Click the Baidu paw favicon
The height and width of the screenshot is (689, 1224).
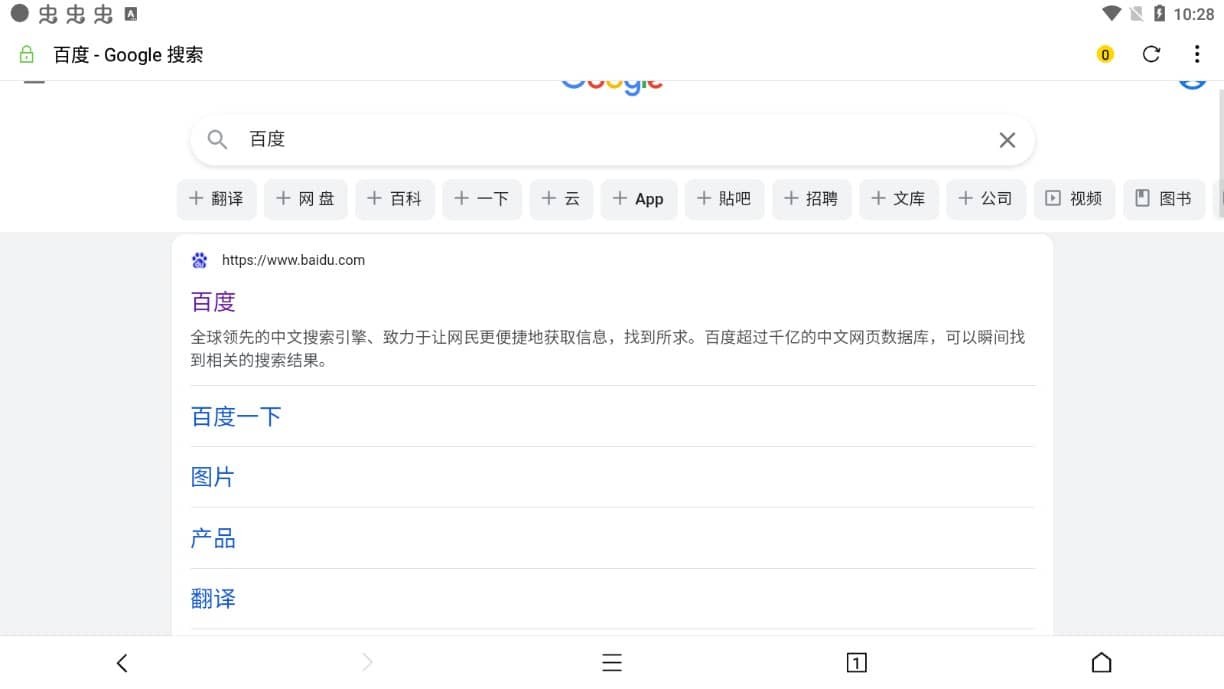[x=200, y=260]
